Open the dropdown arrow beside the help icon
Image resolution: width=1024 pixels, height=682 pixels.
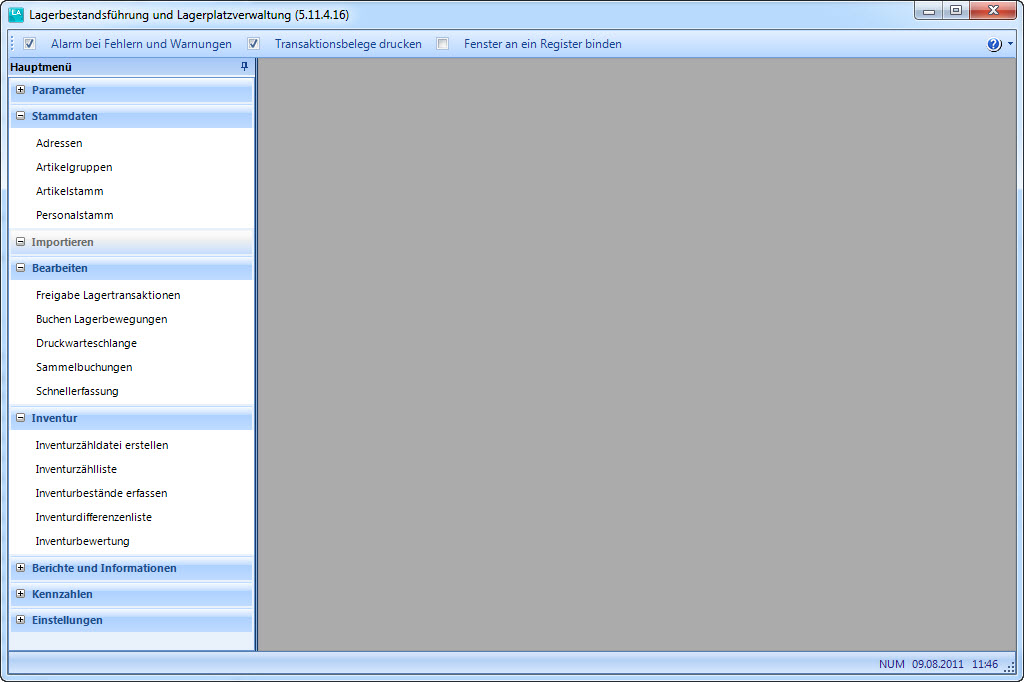[1010, 45]
